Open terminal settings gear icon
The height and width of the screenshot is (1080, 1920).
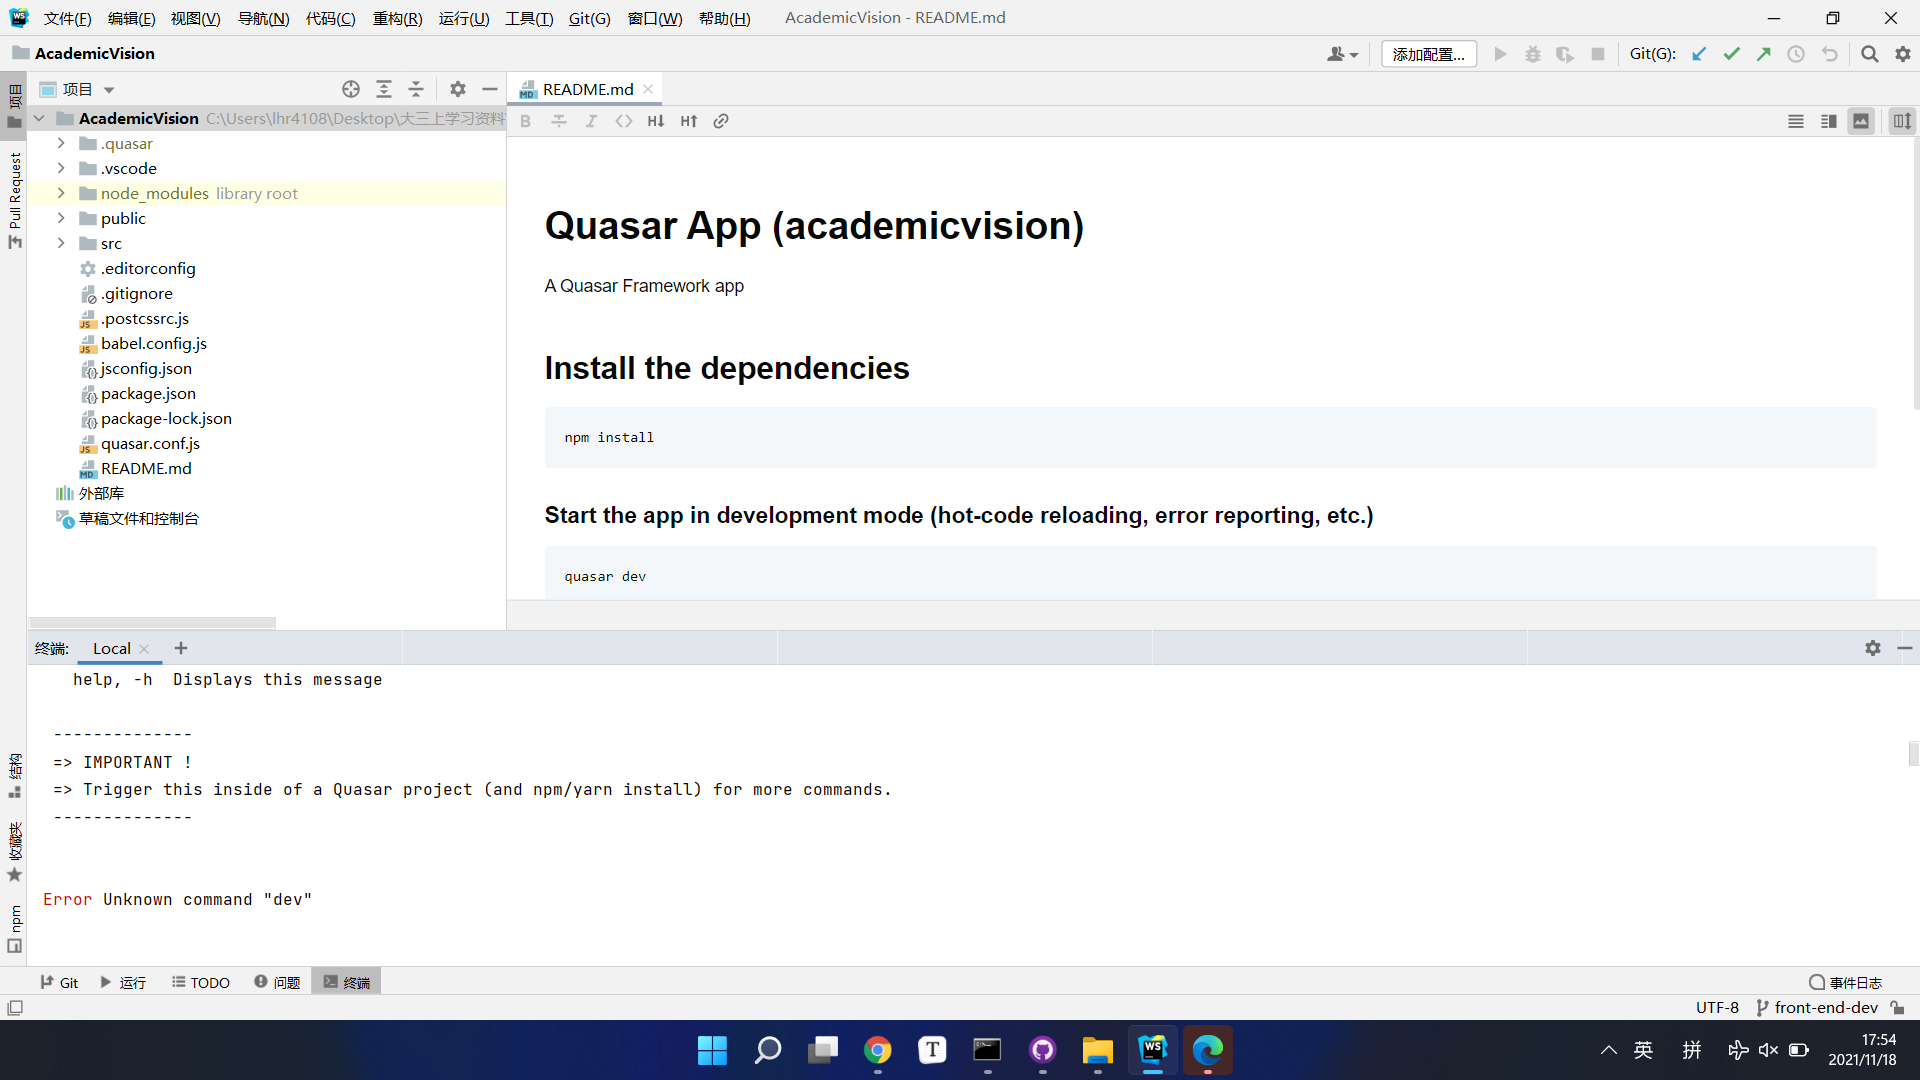pos(1872,648)
